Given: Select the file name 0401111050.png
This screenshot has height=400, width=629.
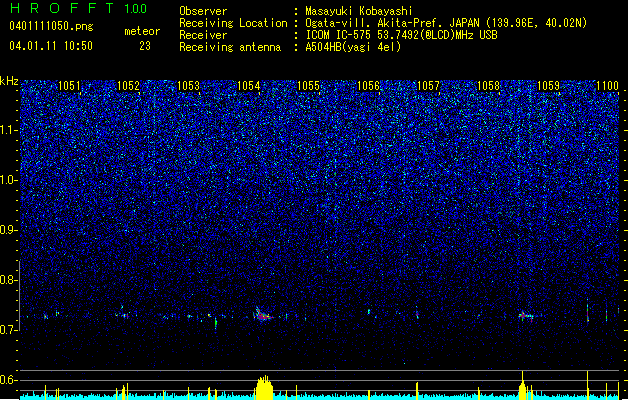Looking at the screenshot, I should [x=51, y=26].
